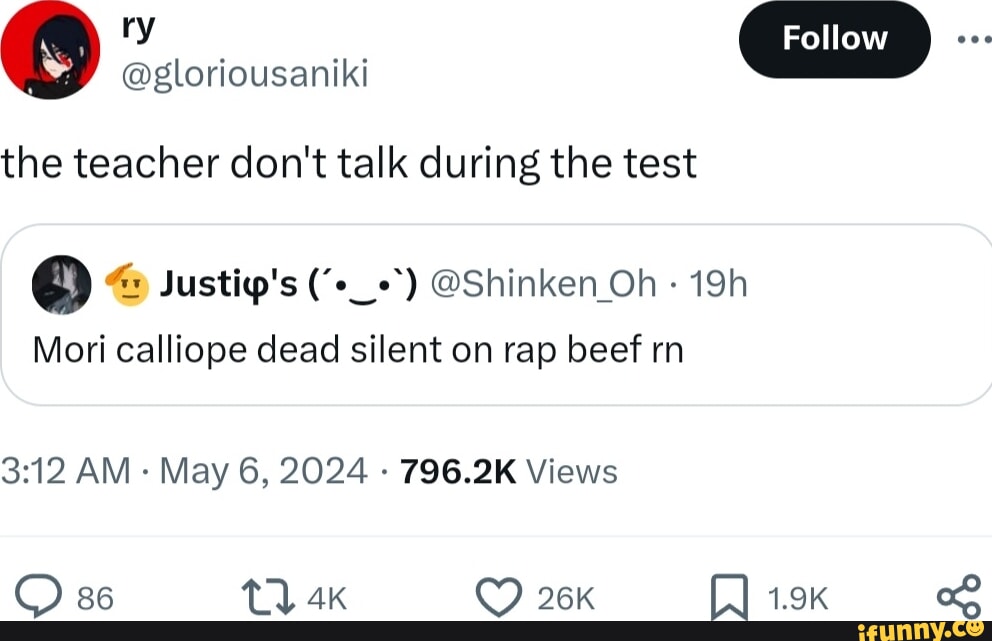Open the three-dot more options menu
The height and width of the screenshot is (641, 992).
tap(970, 40)
